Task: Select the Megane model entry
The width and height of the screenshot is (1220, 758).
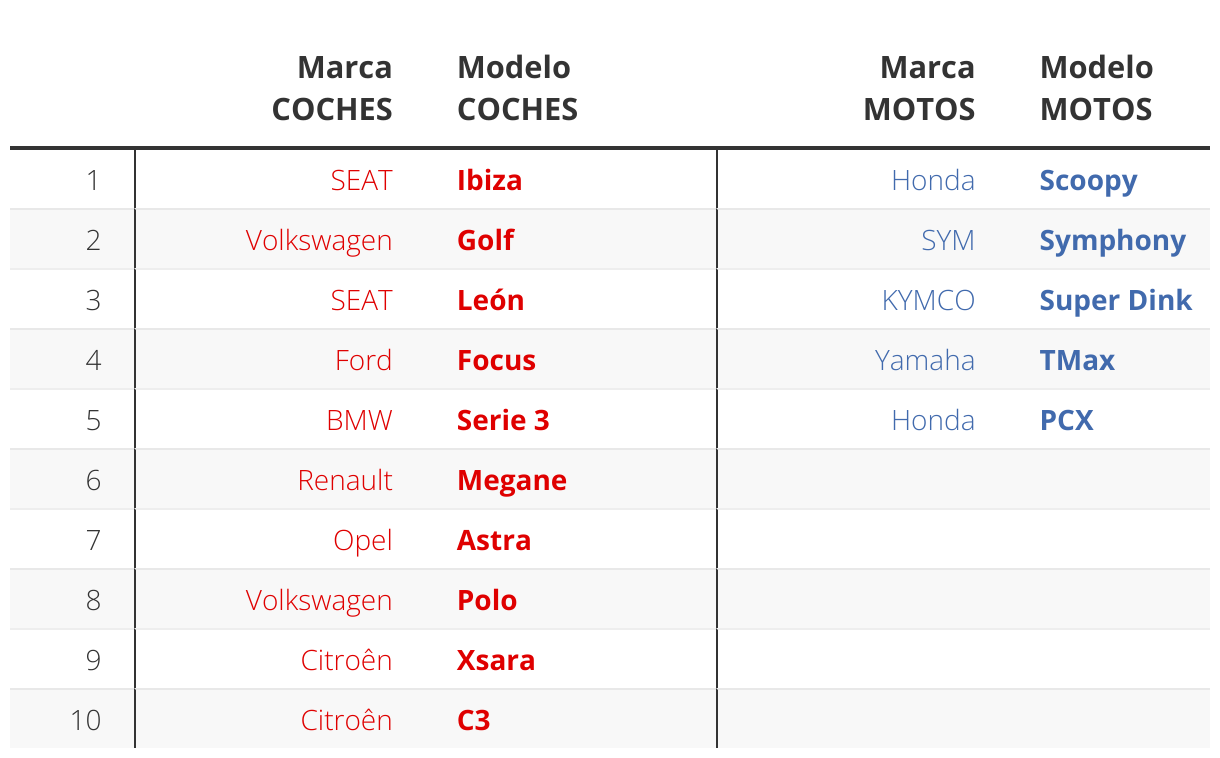Action: click(x=511, y=480)
